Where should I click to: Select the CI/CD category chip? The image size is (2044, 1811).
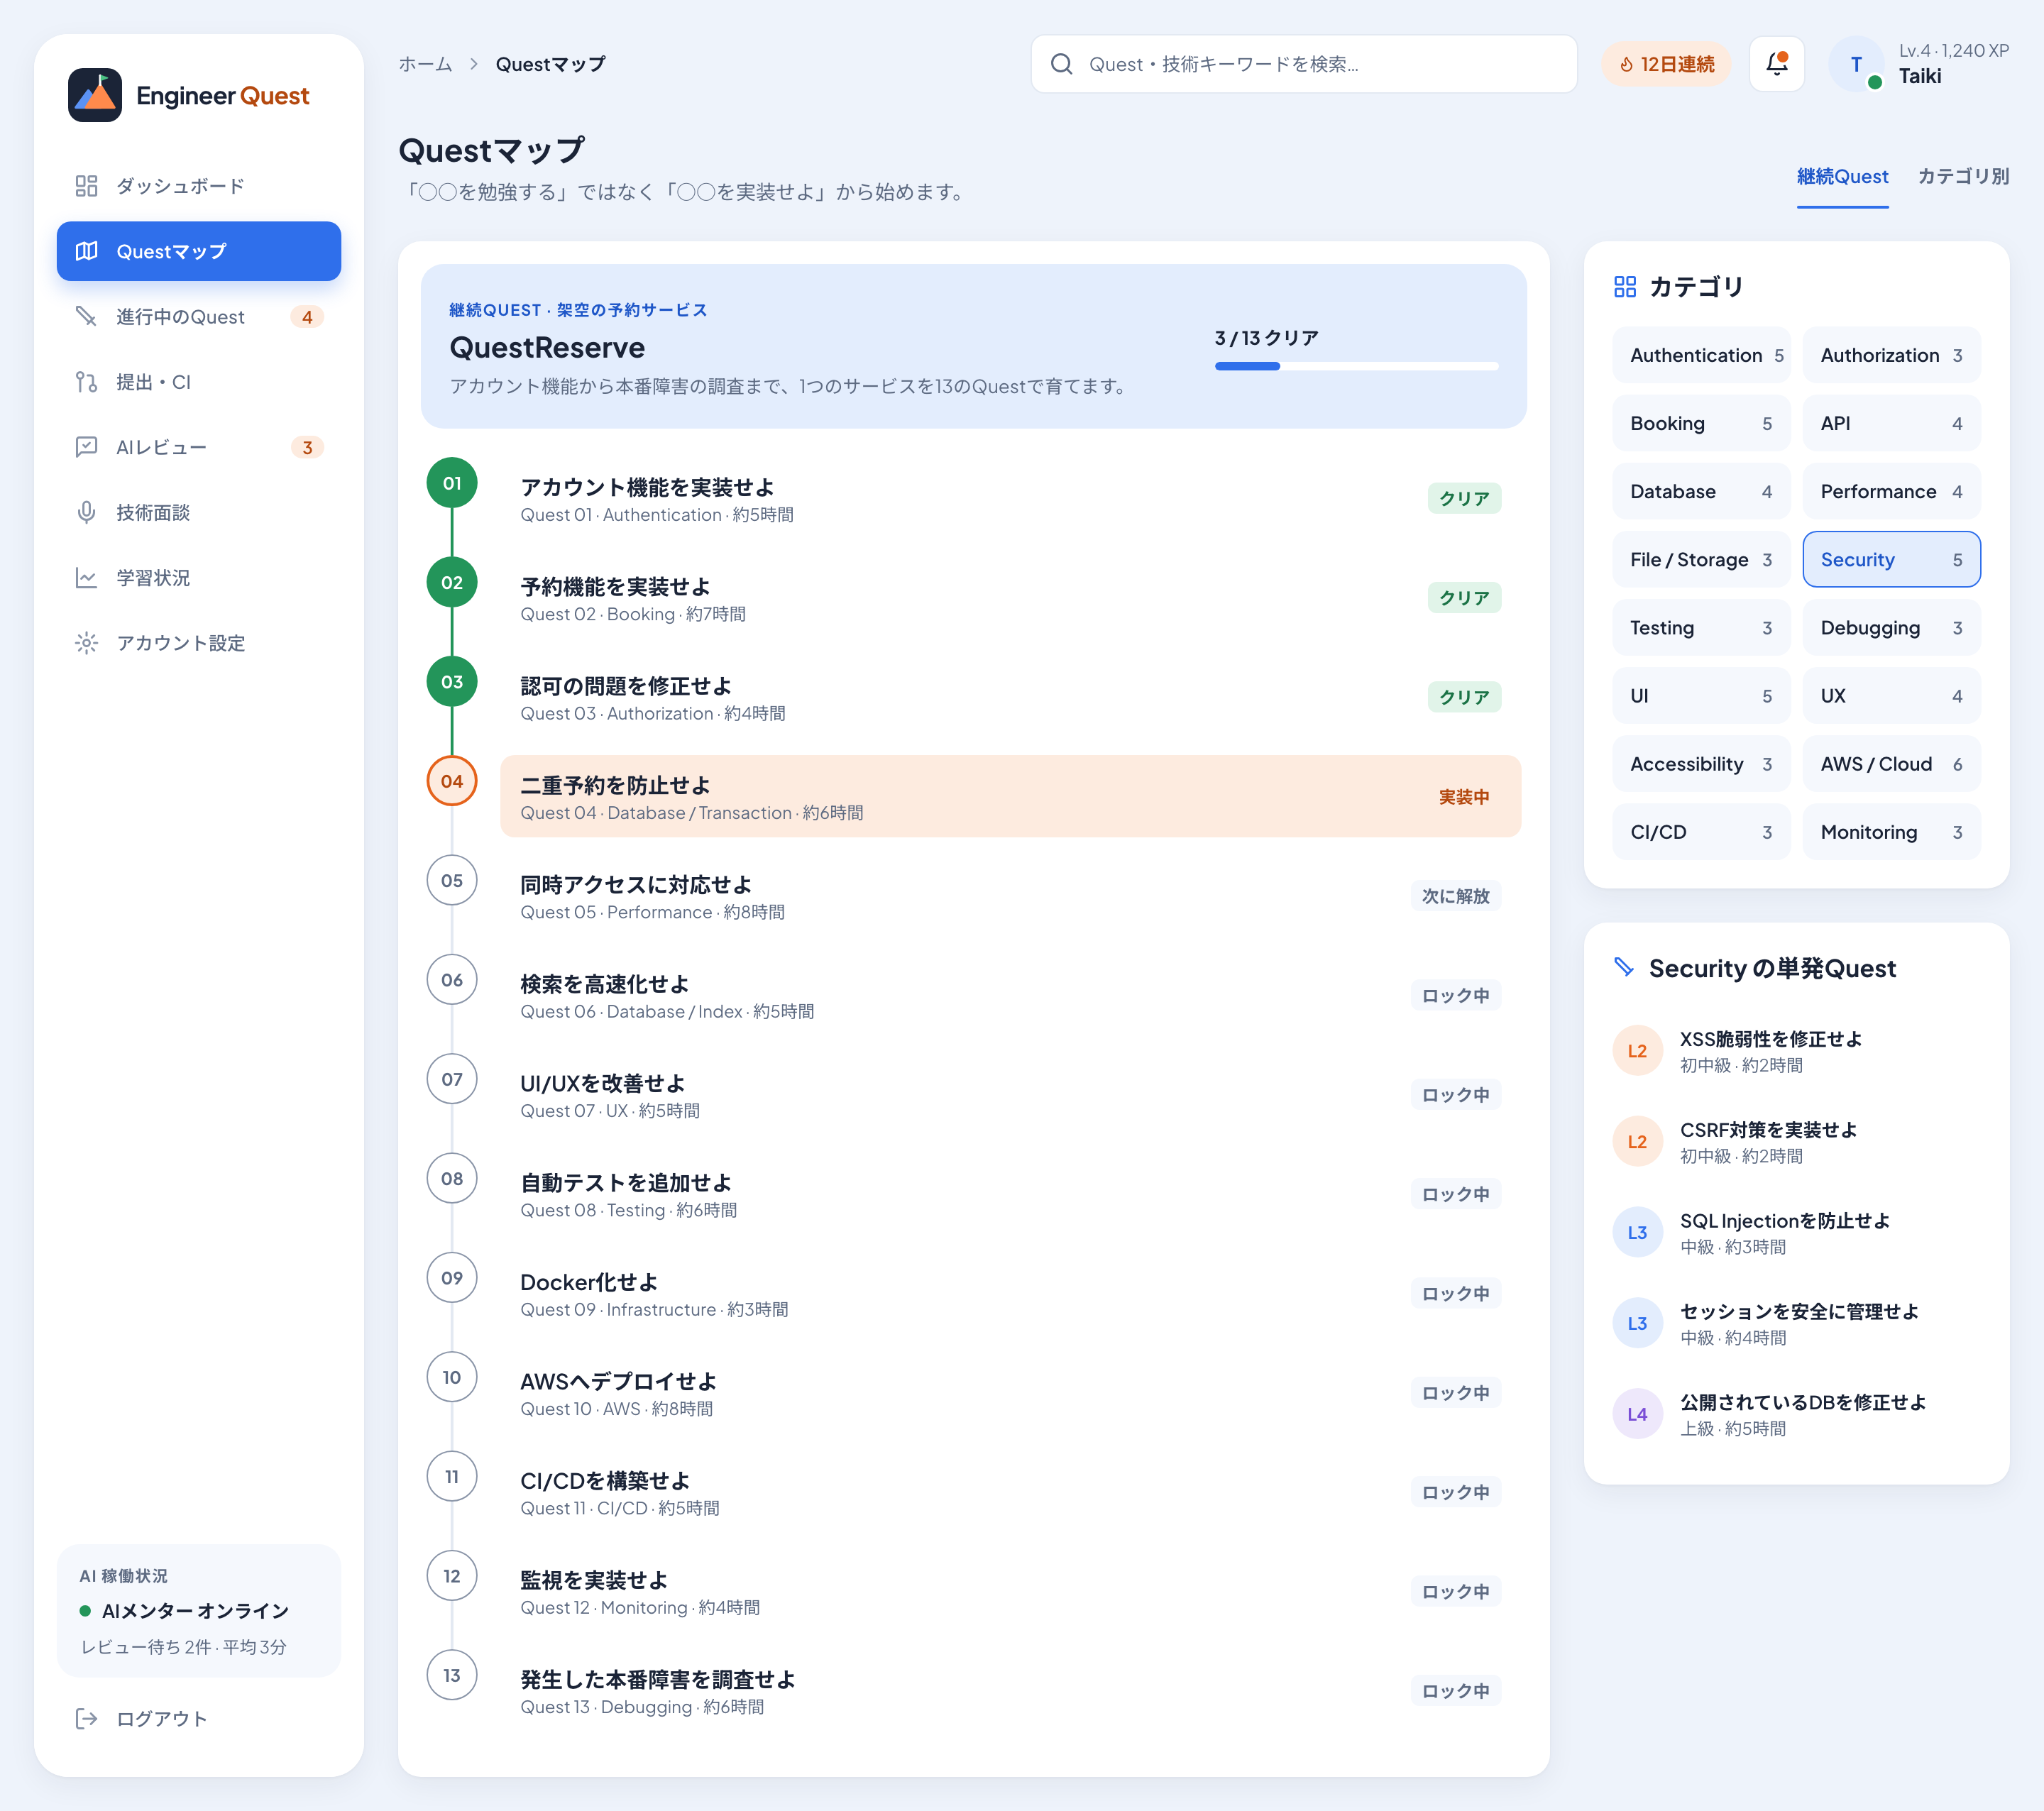pos(1701,832)
